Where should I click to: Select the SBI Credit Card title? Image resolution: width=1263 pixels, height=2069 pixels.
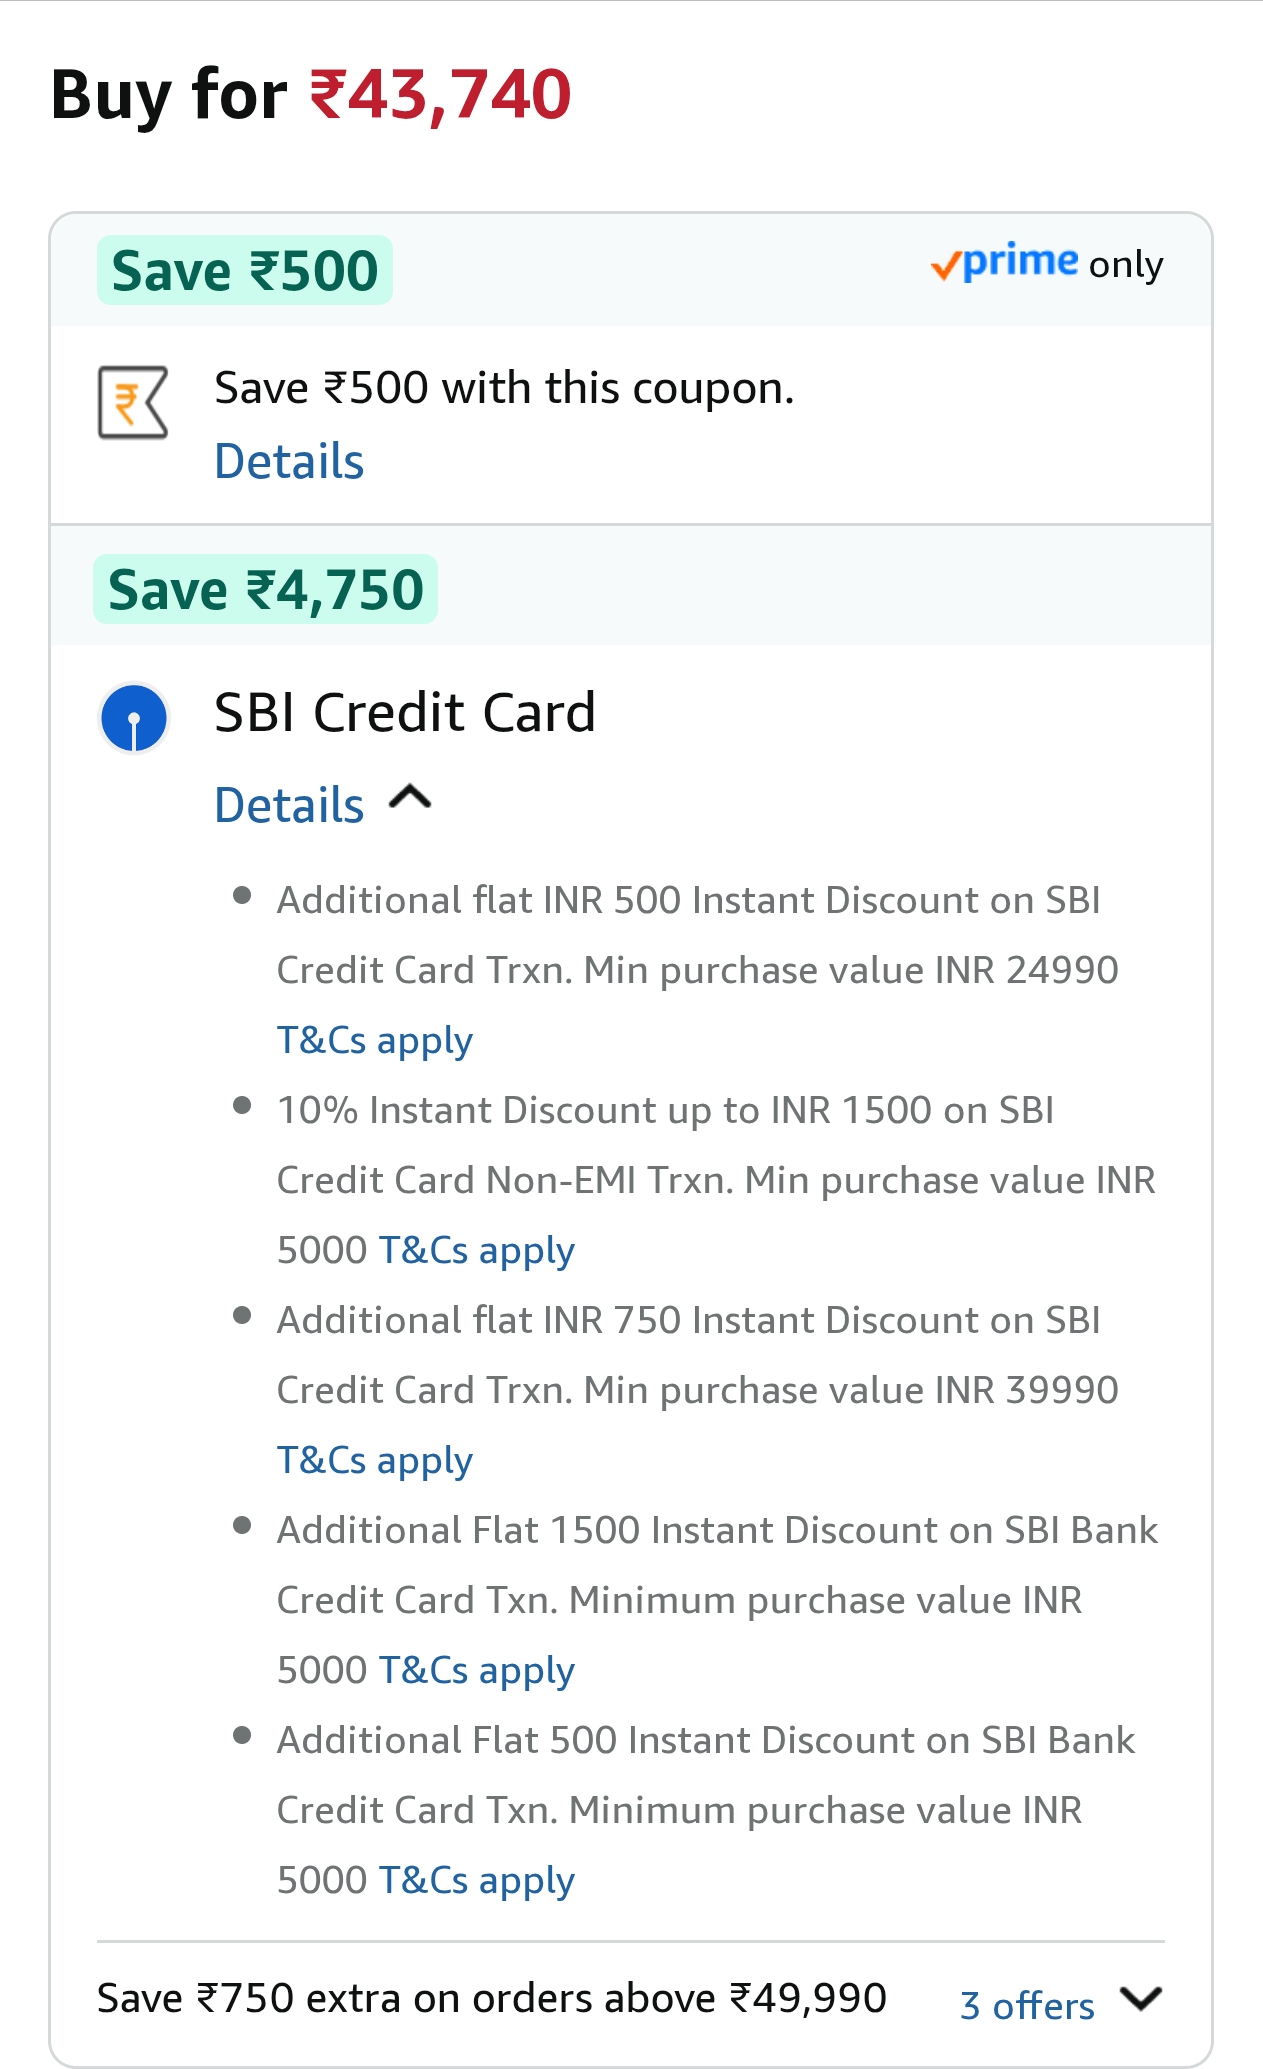(405, 713)
